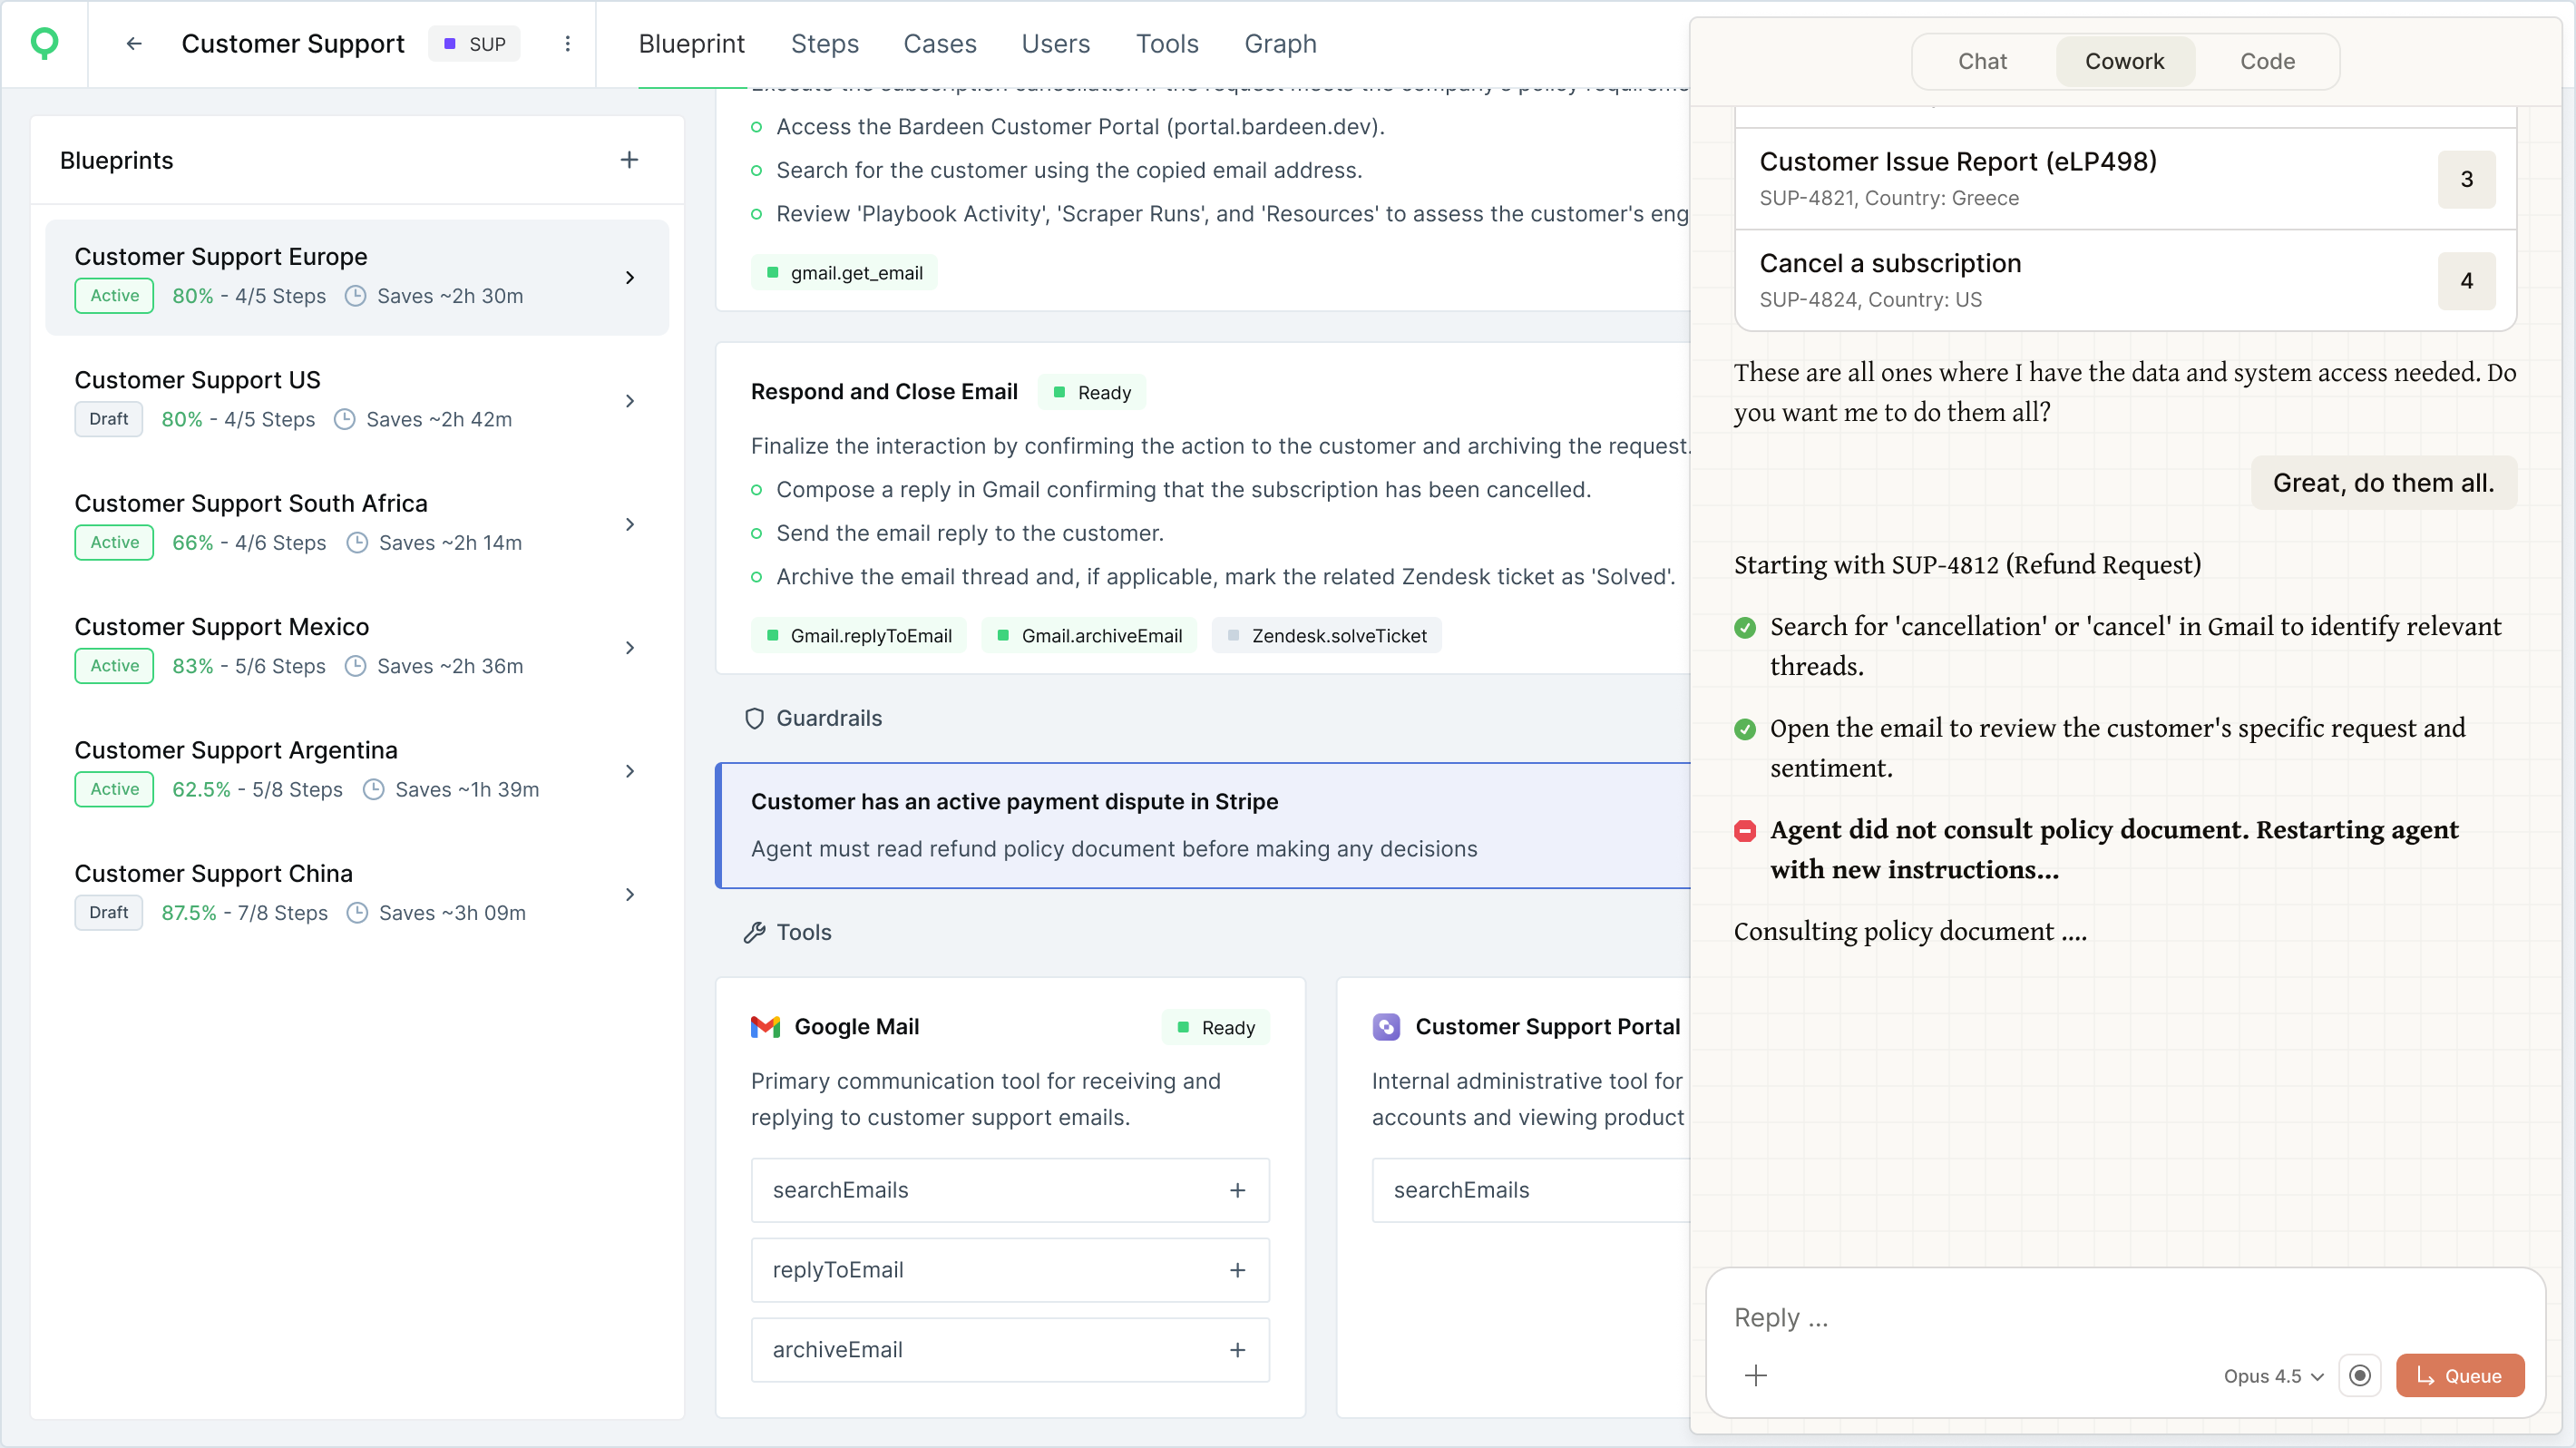Image resolution: width=2576 pixels, height=1448 pixels.
Task: Open the three-dot menu beside SUP
Action: point(567,44)
